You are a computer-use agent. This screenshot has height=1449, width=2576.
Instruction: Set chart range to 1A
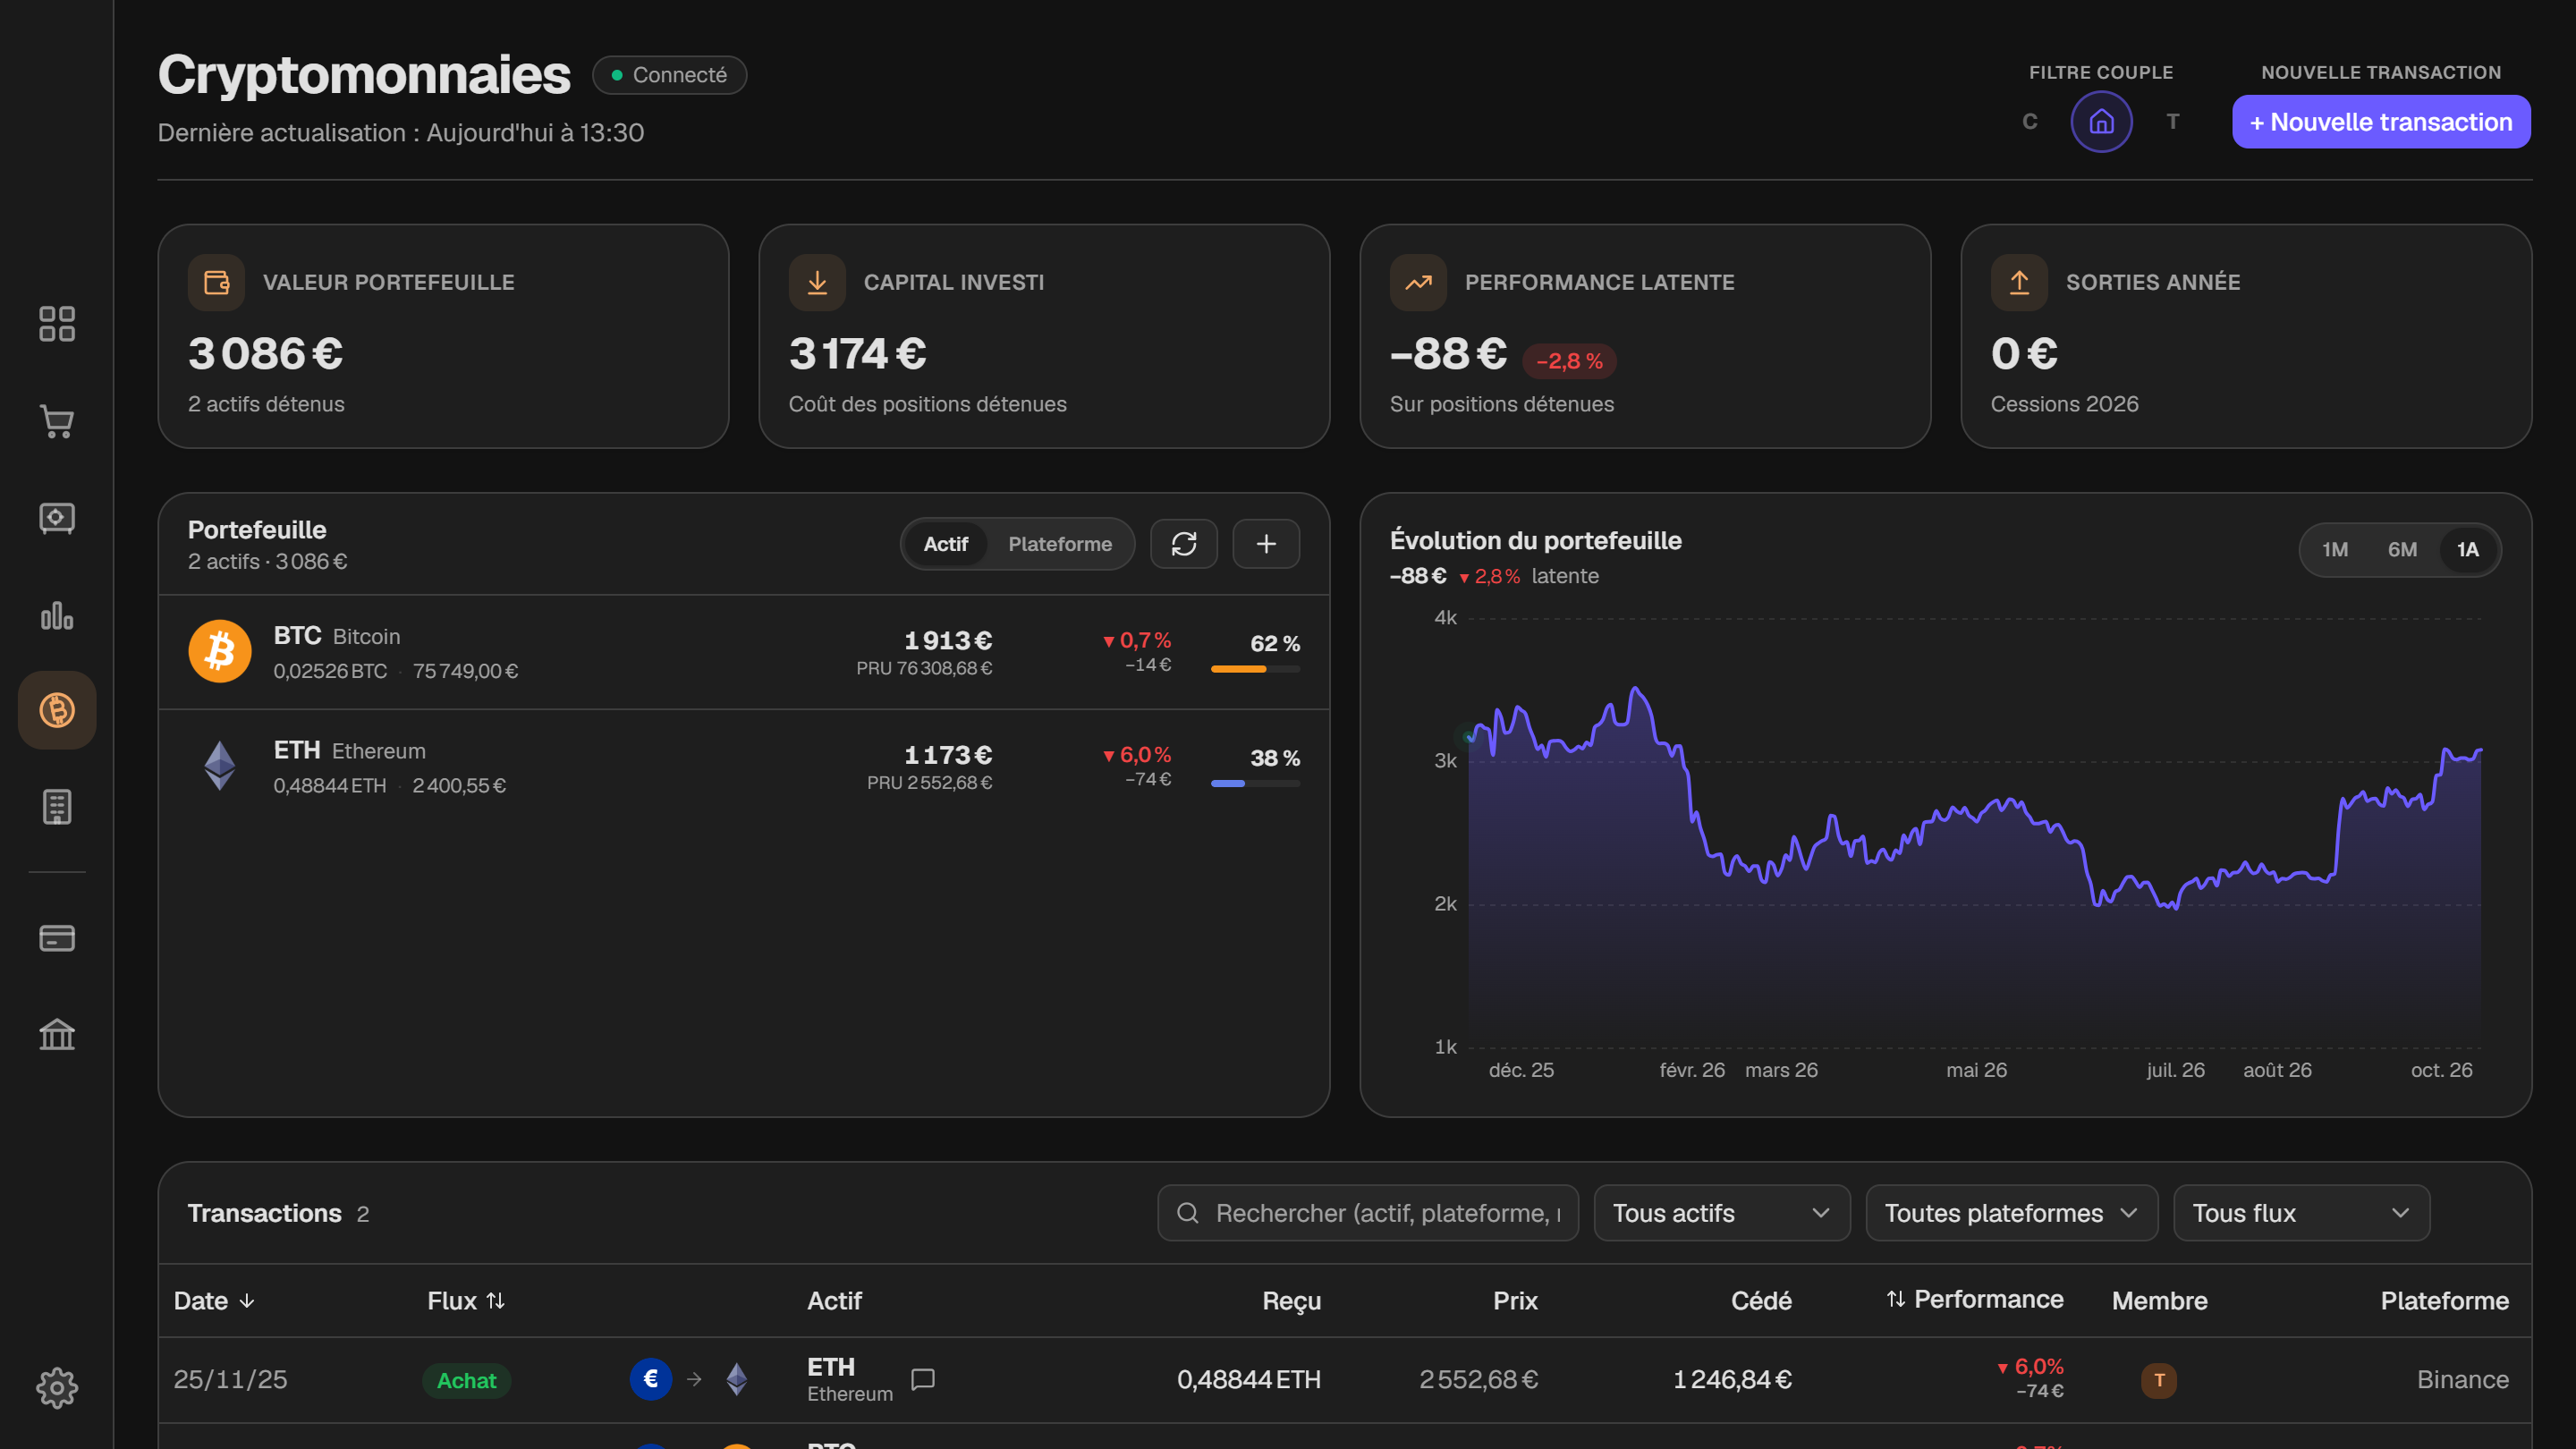(x=2468, y=549)
